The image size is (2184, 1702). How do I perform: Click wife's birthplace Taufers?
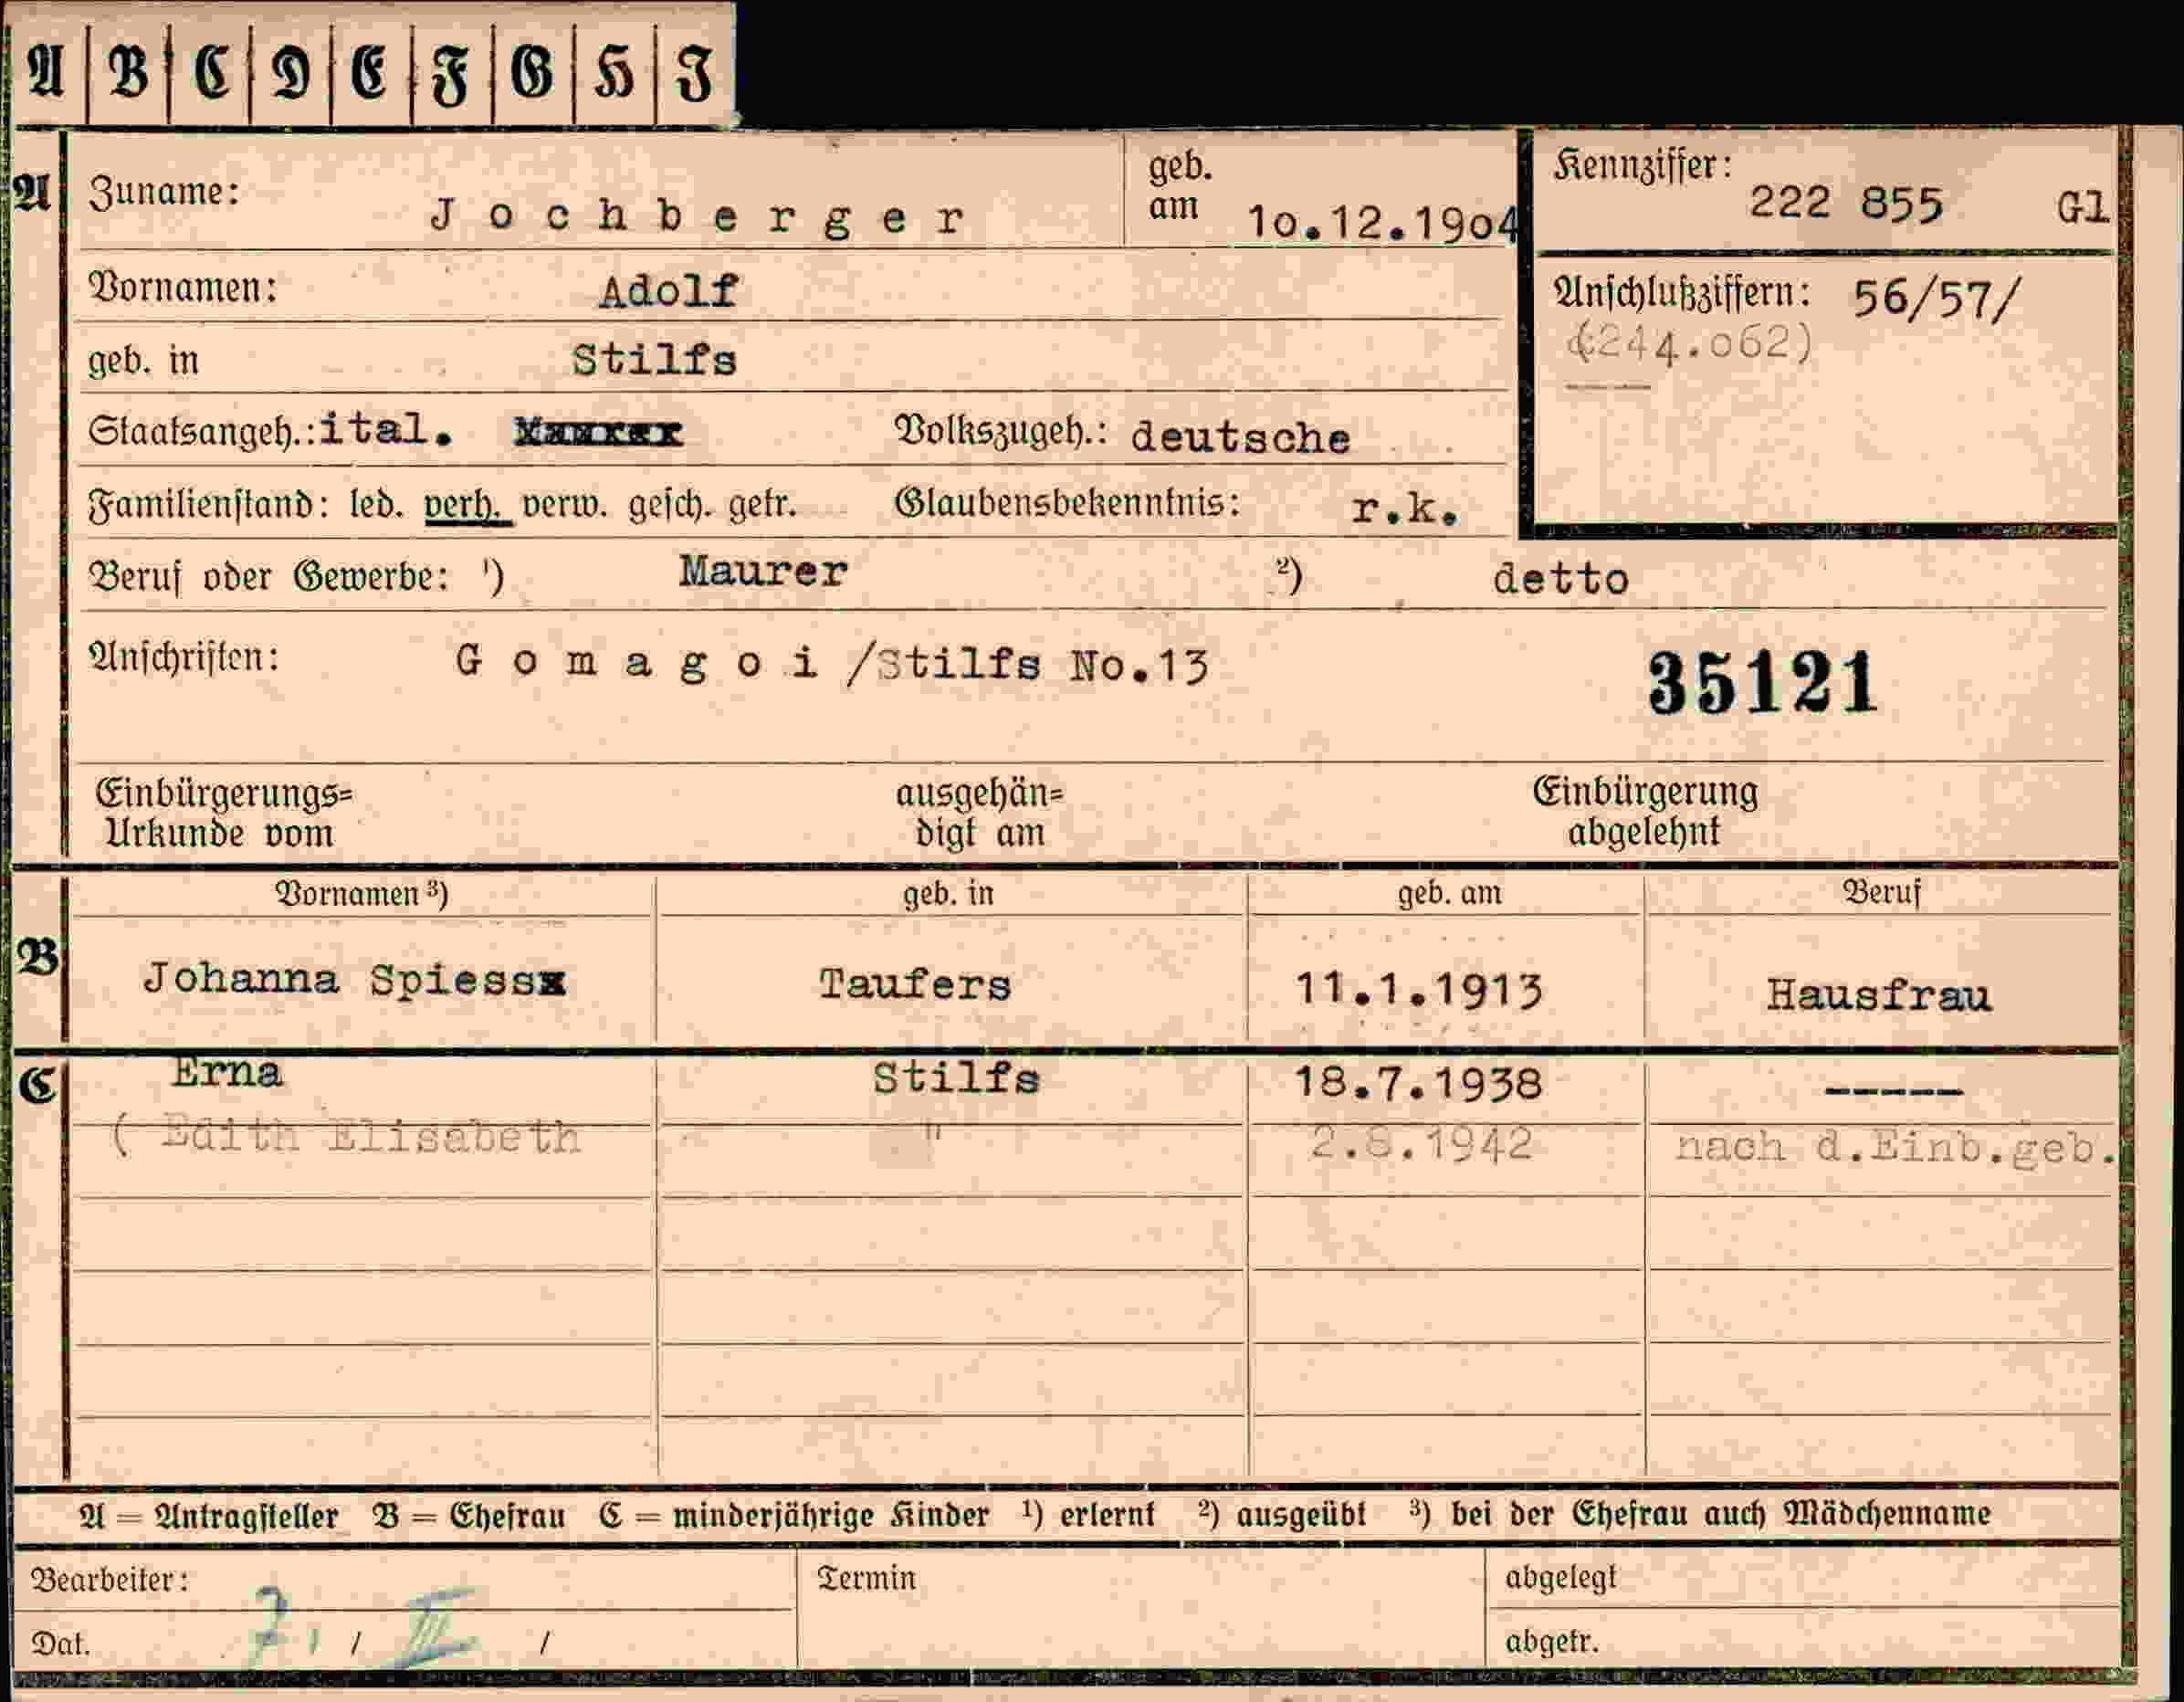[x=915, y=985]
